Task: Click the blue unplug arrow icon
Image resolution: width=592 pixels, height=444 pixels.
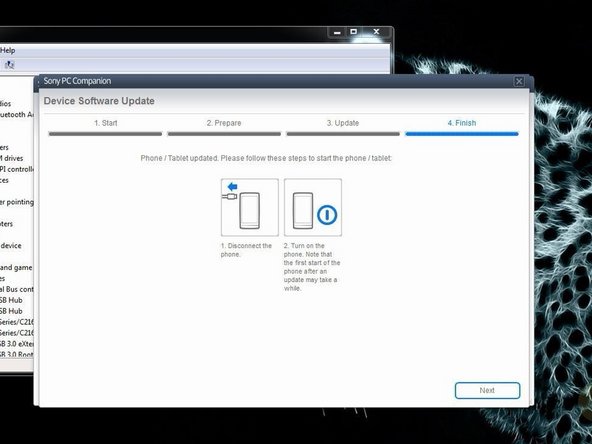Action: click(233, 186)
